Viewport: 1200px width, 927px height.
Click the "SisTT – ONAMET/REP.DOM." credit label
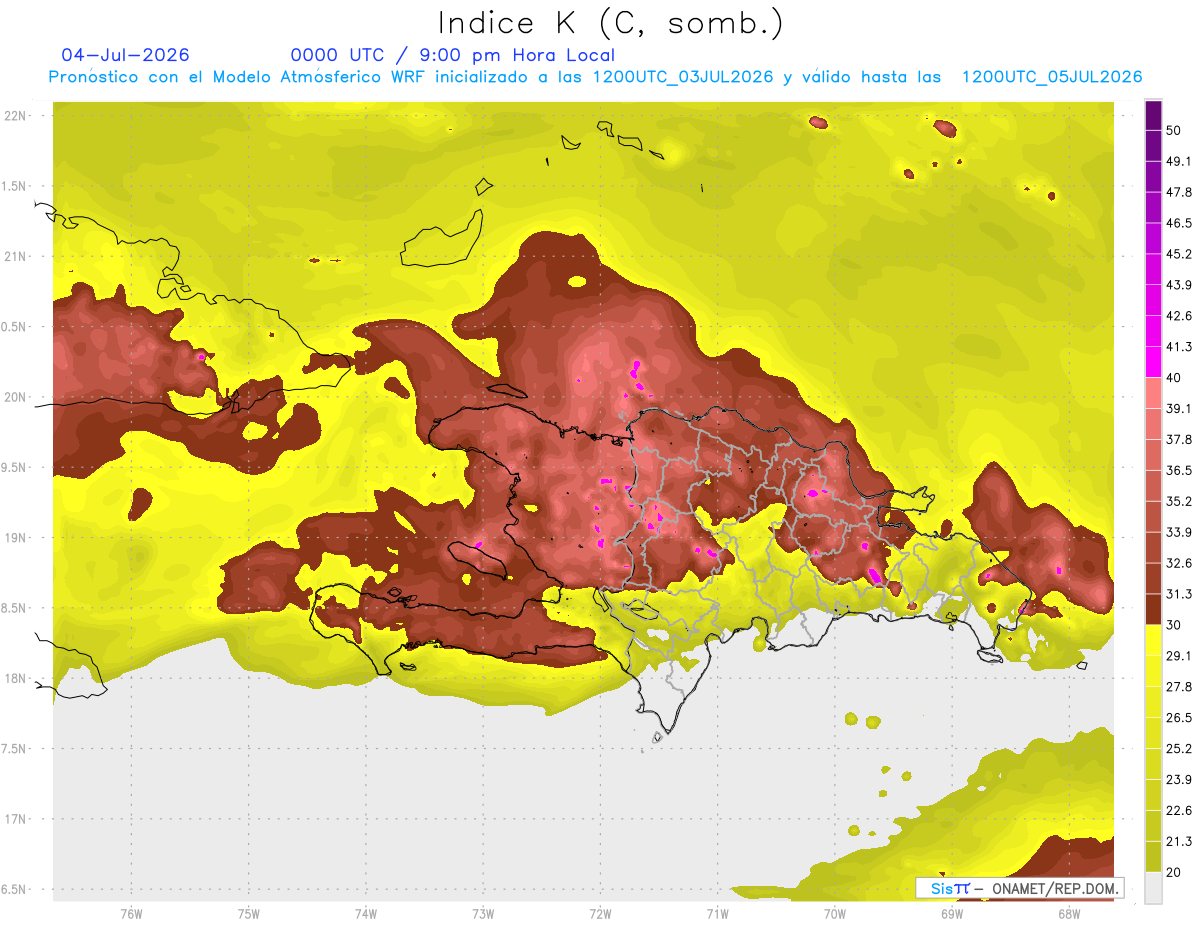[1019, 888]
